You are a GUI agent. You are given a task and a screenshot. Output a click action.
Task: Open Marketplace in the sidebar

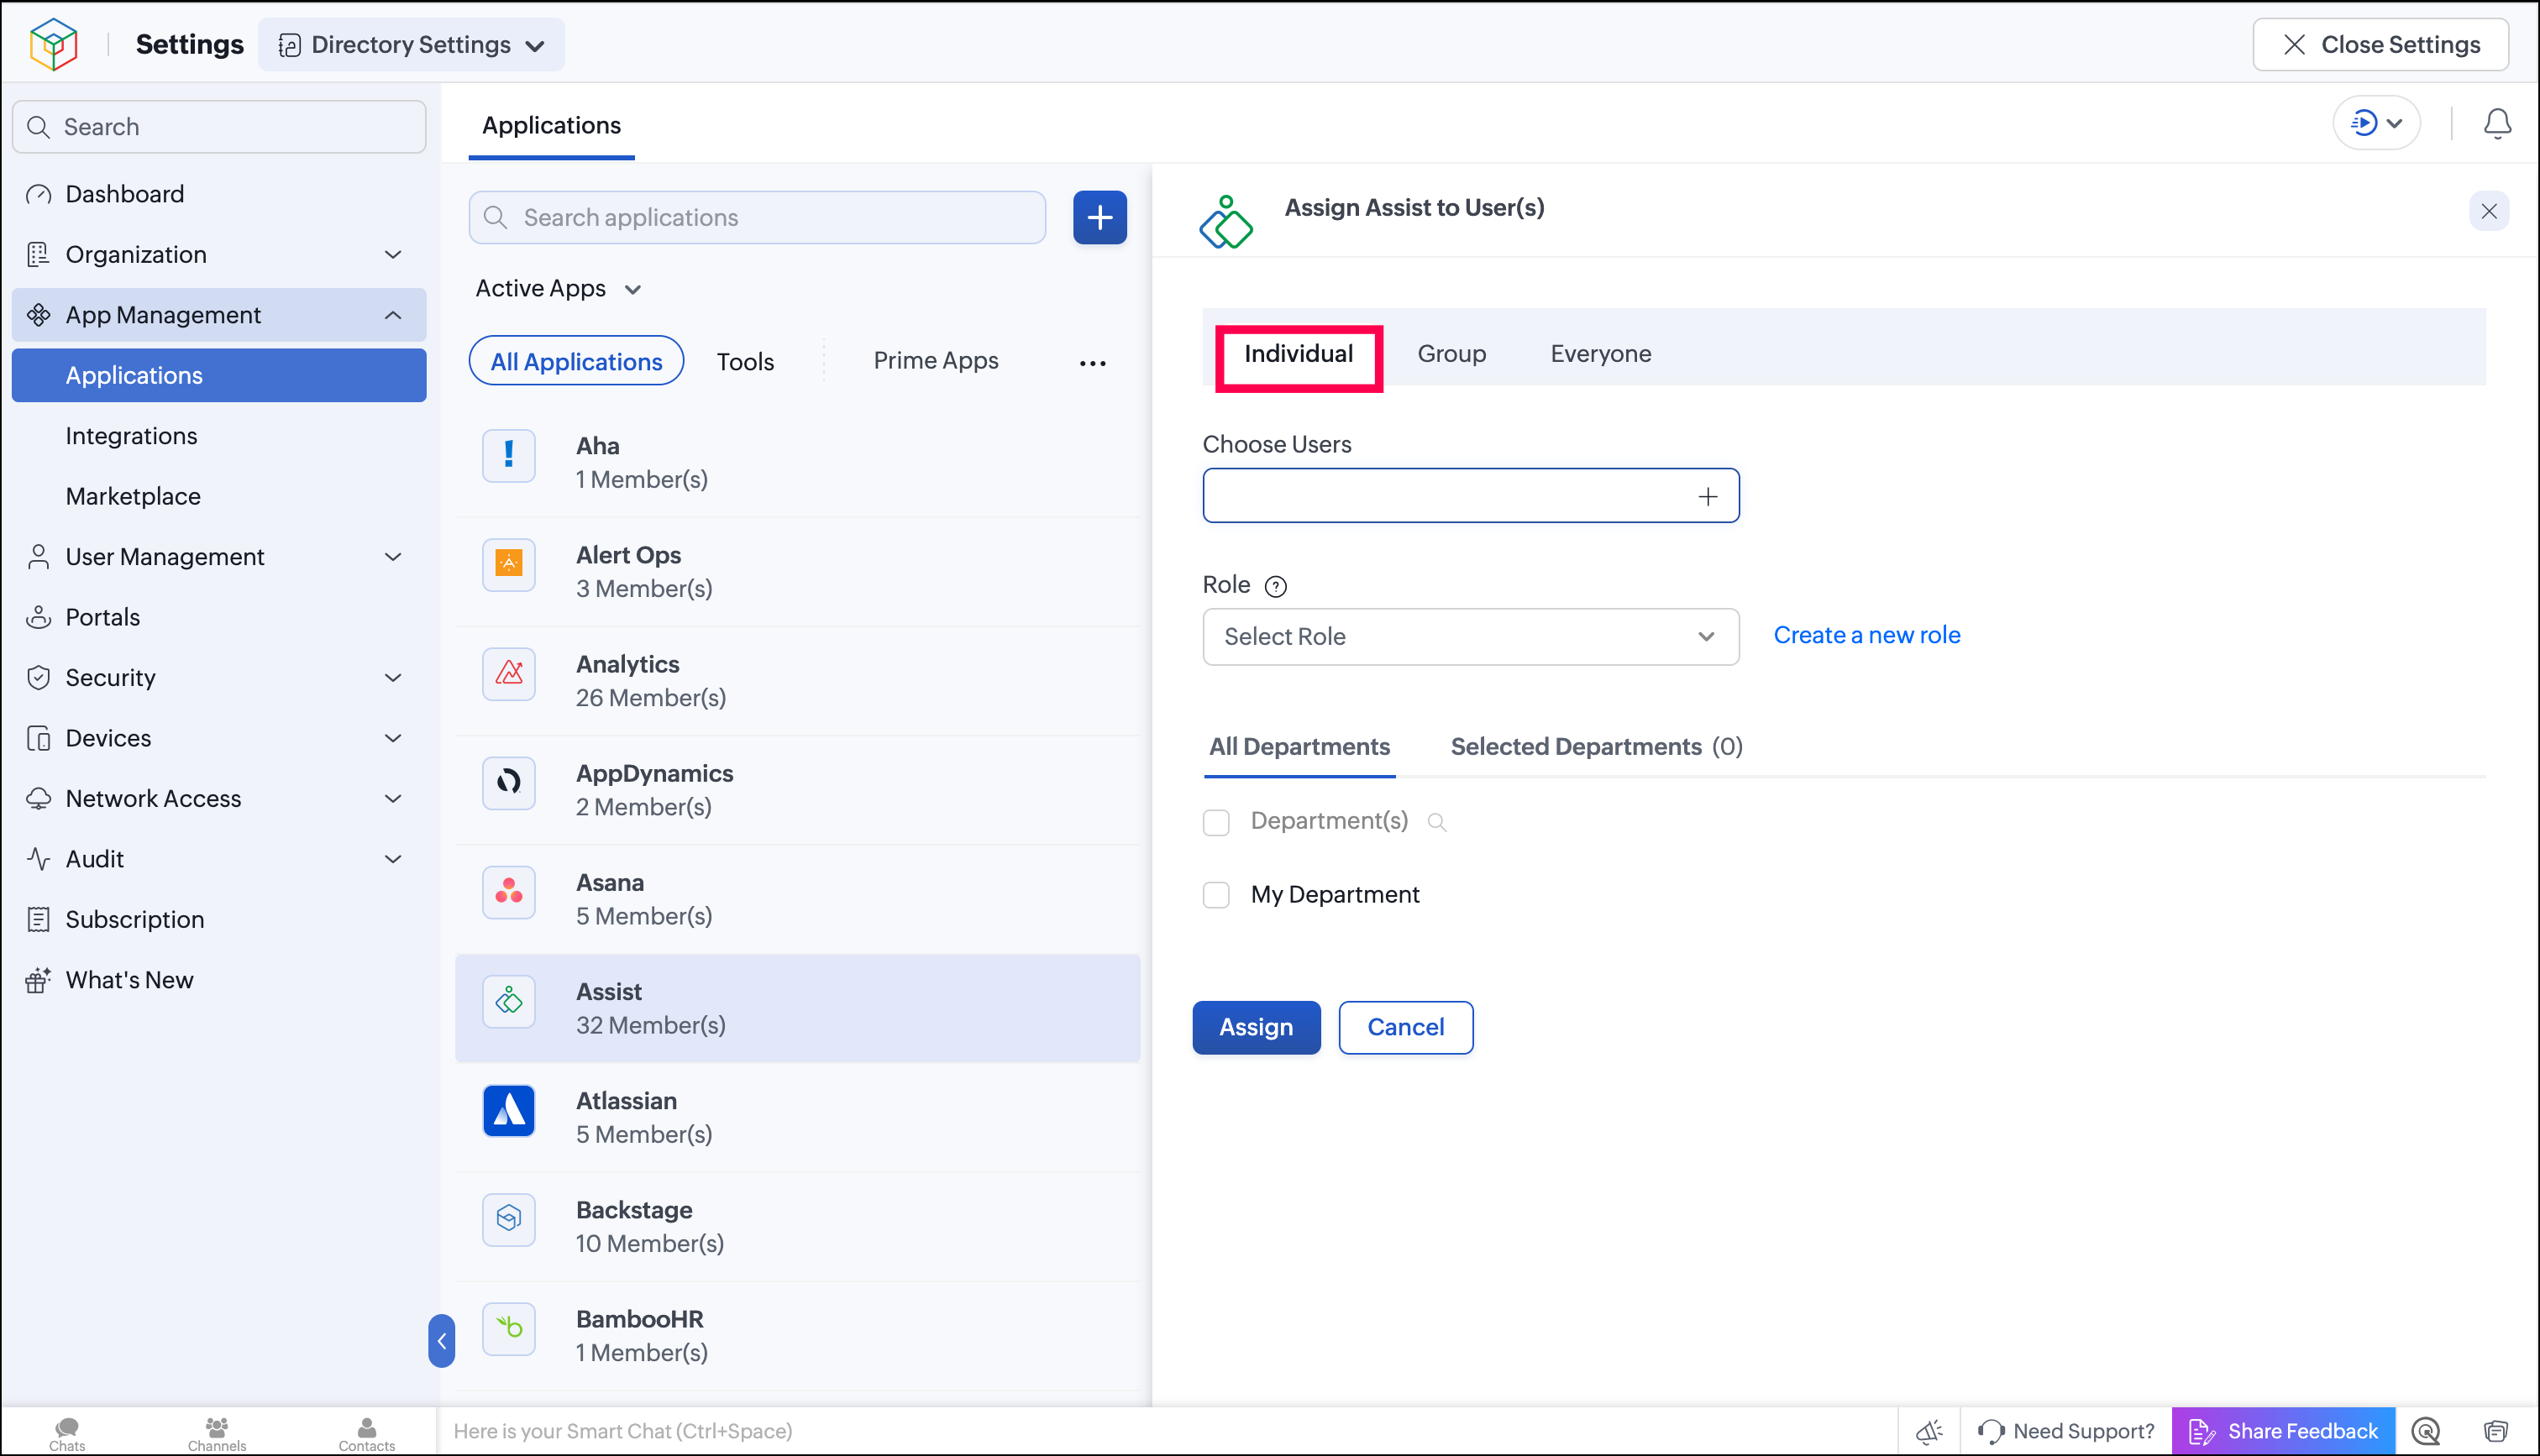coord(219,496)
